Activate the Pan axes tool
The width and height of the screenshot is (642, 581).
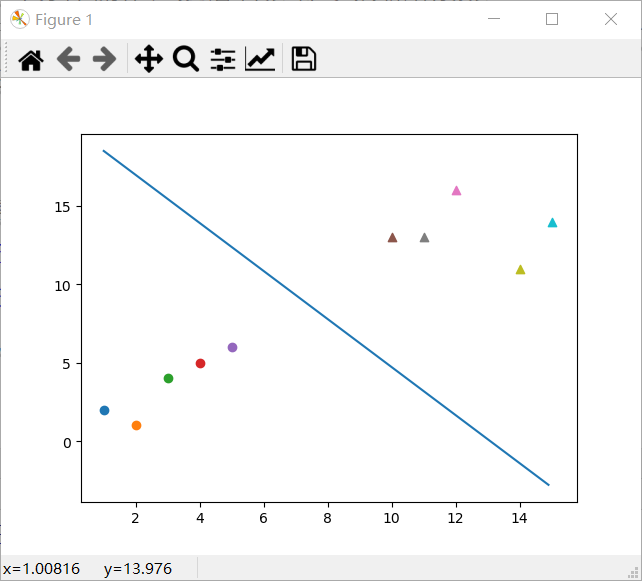point(148,60)
